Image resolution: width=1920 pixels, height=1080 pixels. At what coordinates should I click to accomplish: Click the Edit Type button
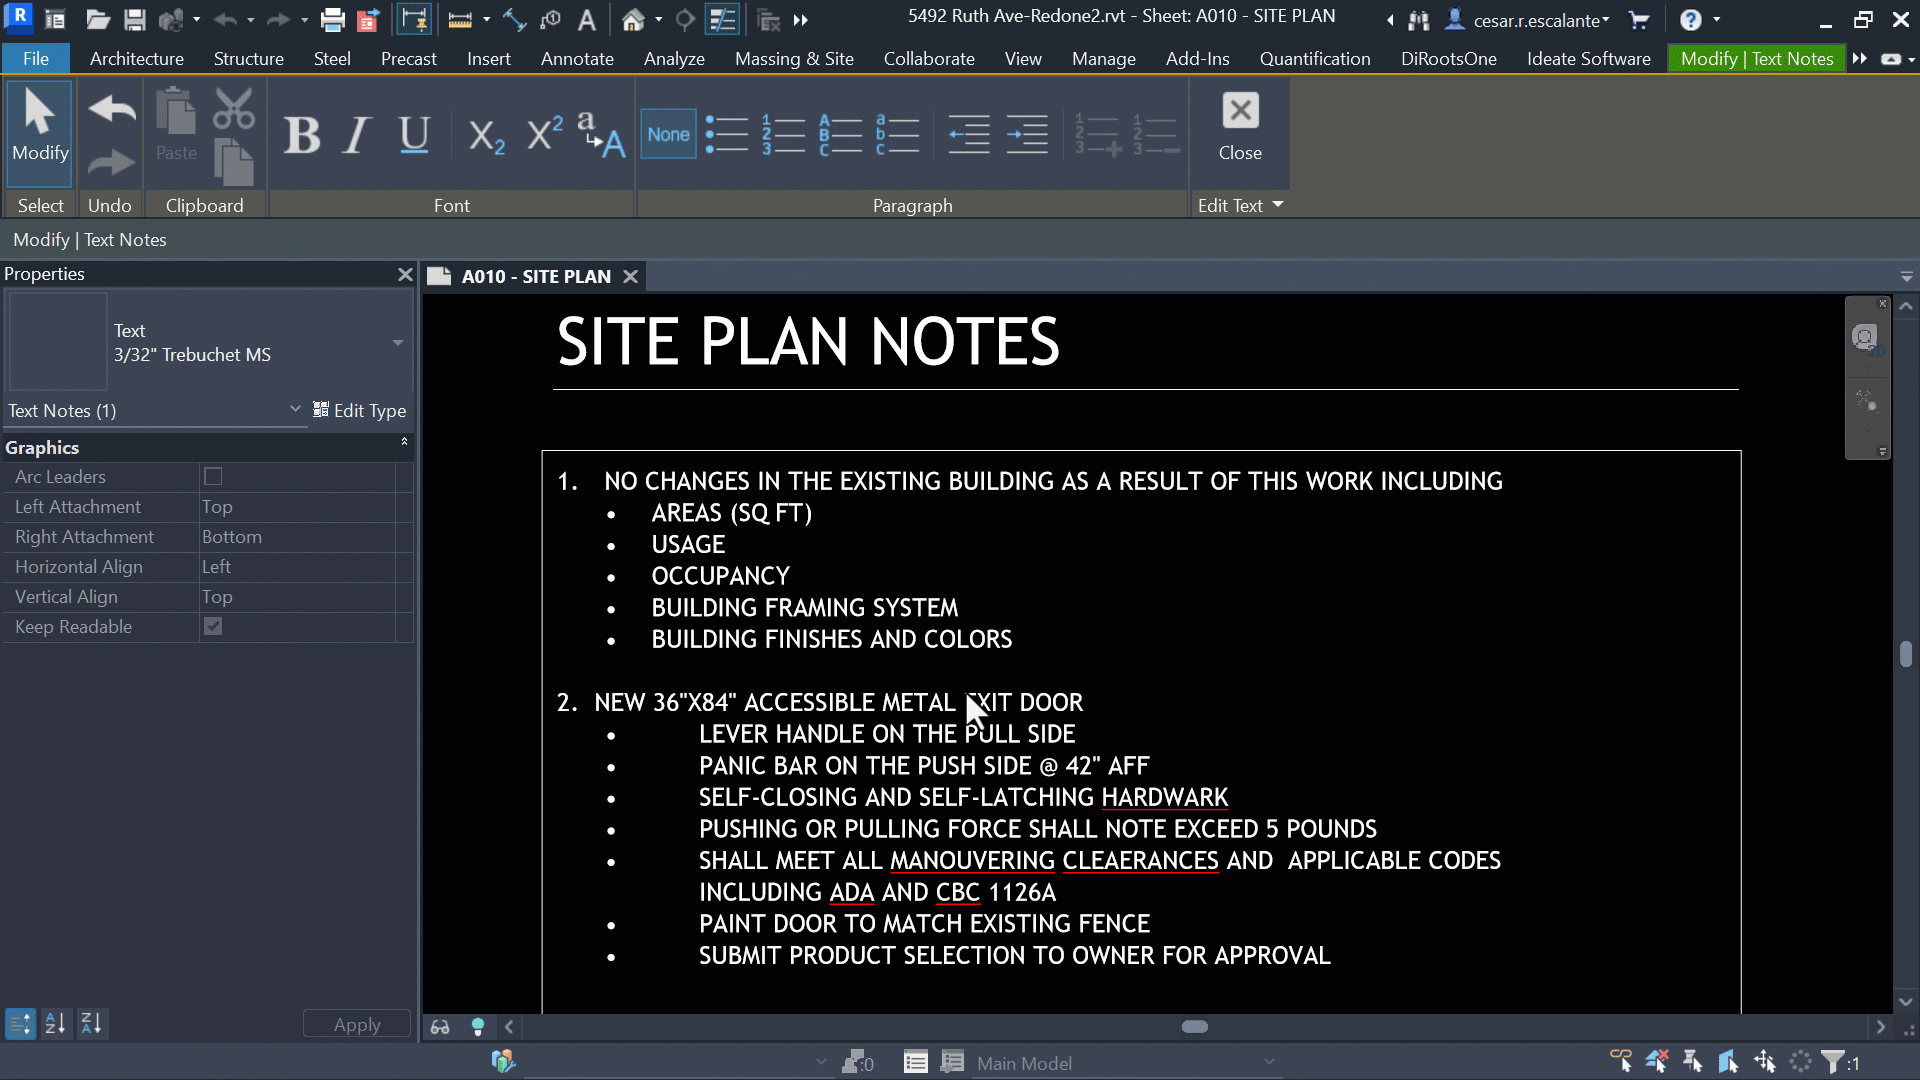[360, 411]
